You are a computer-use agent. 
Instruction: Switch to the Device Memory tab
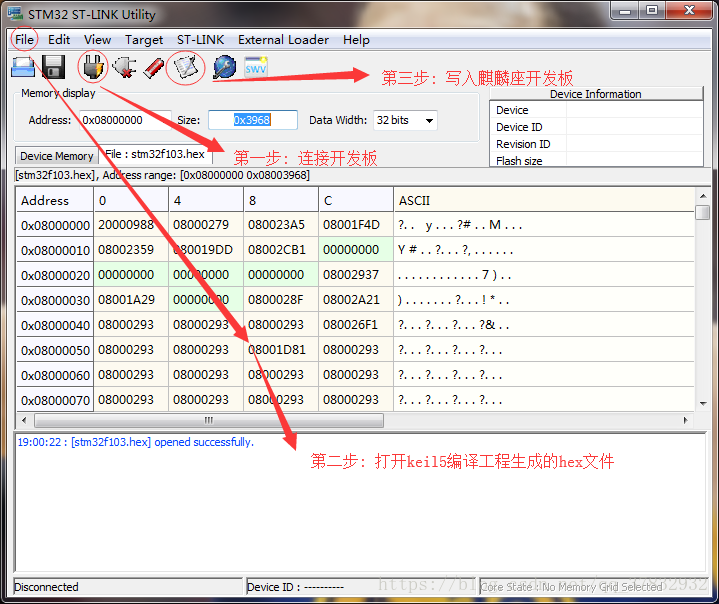57,156
